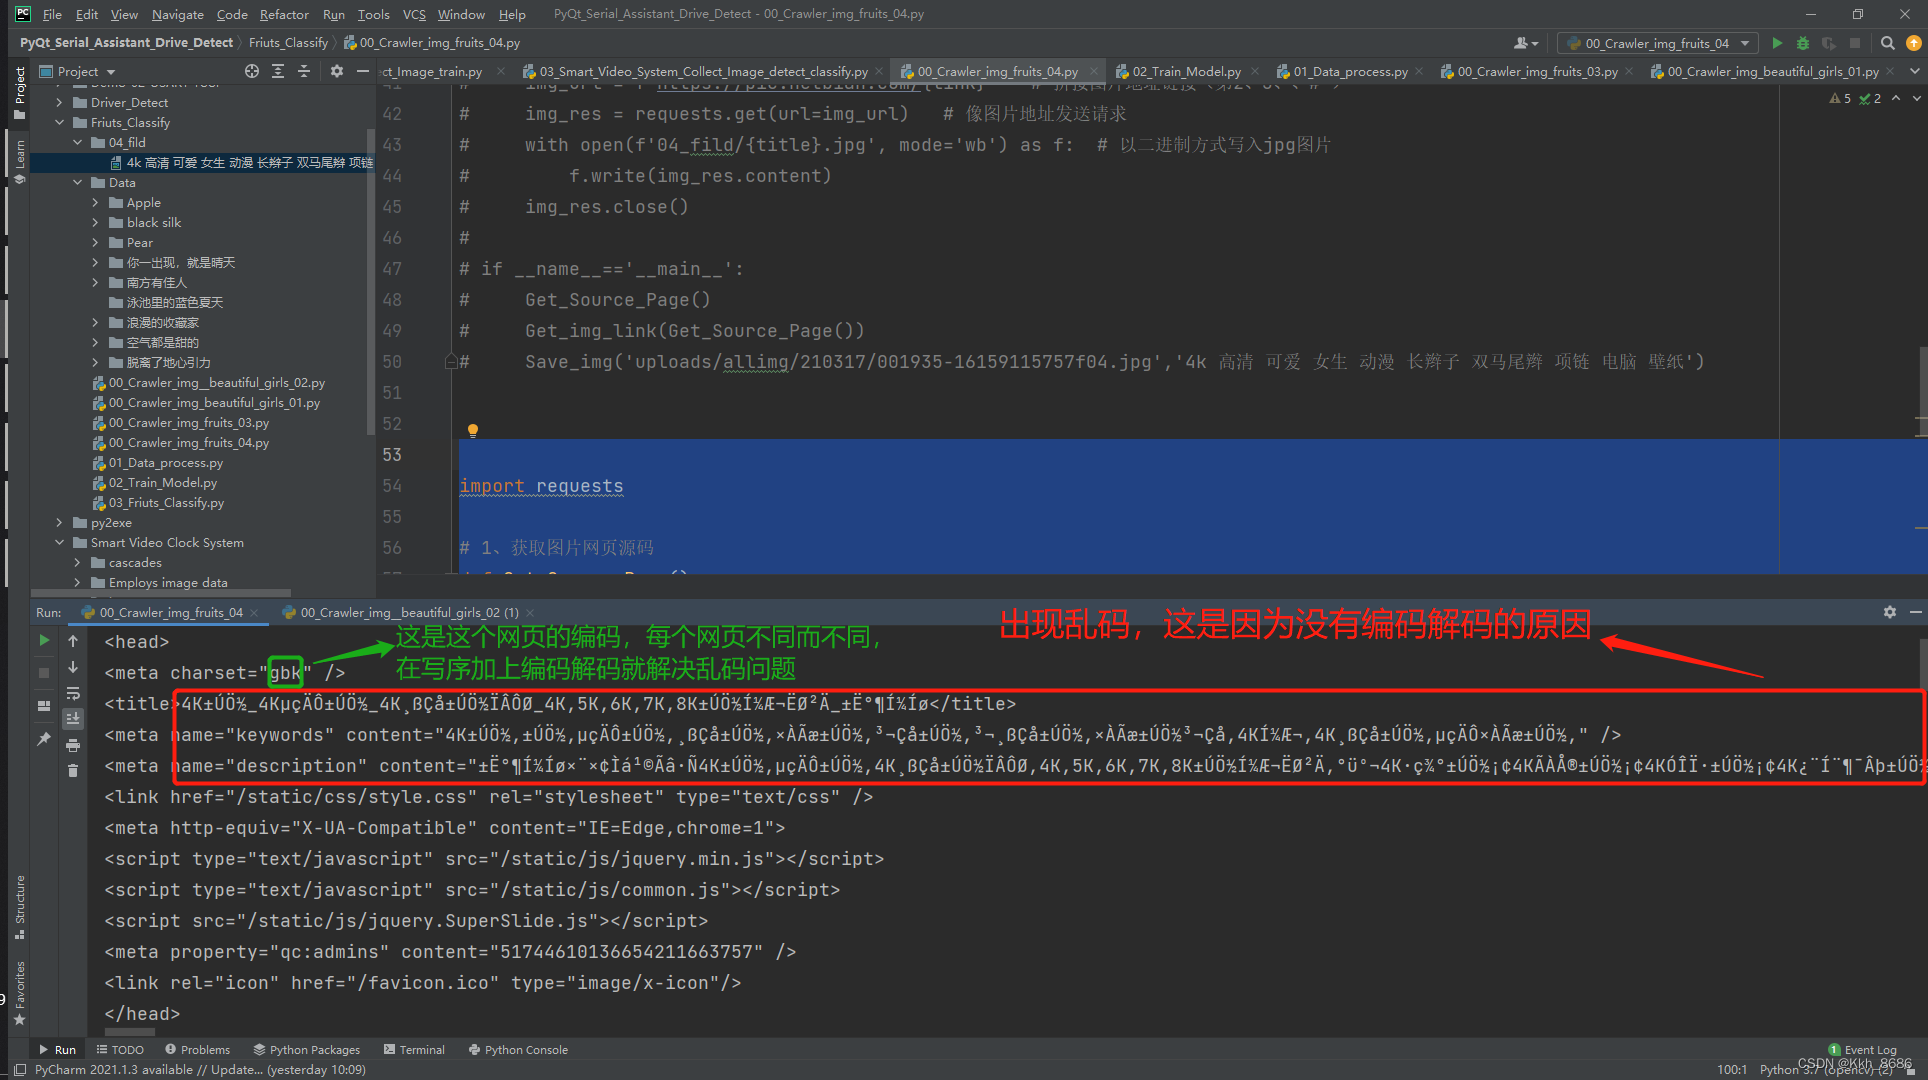Expand the py2exe folder
This screenshot has height=1080, width=1928.
tap(59, 522)
